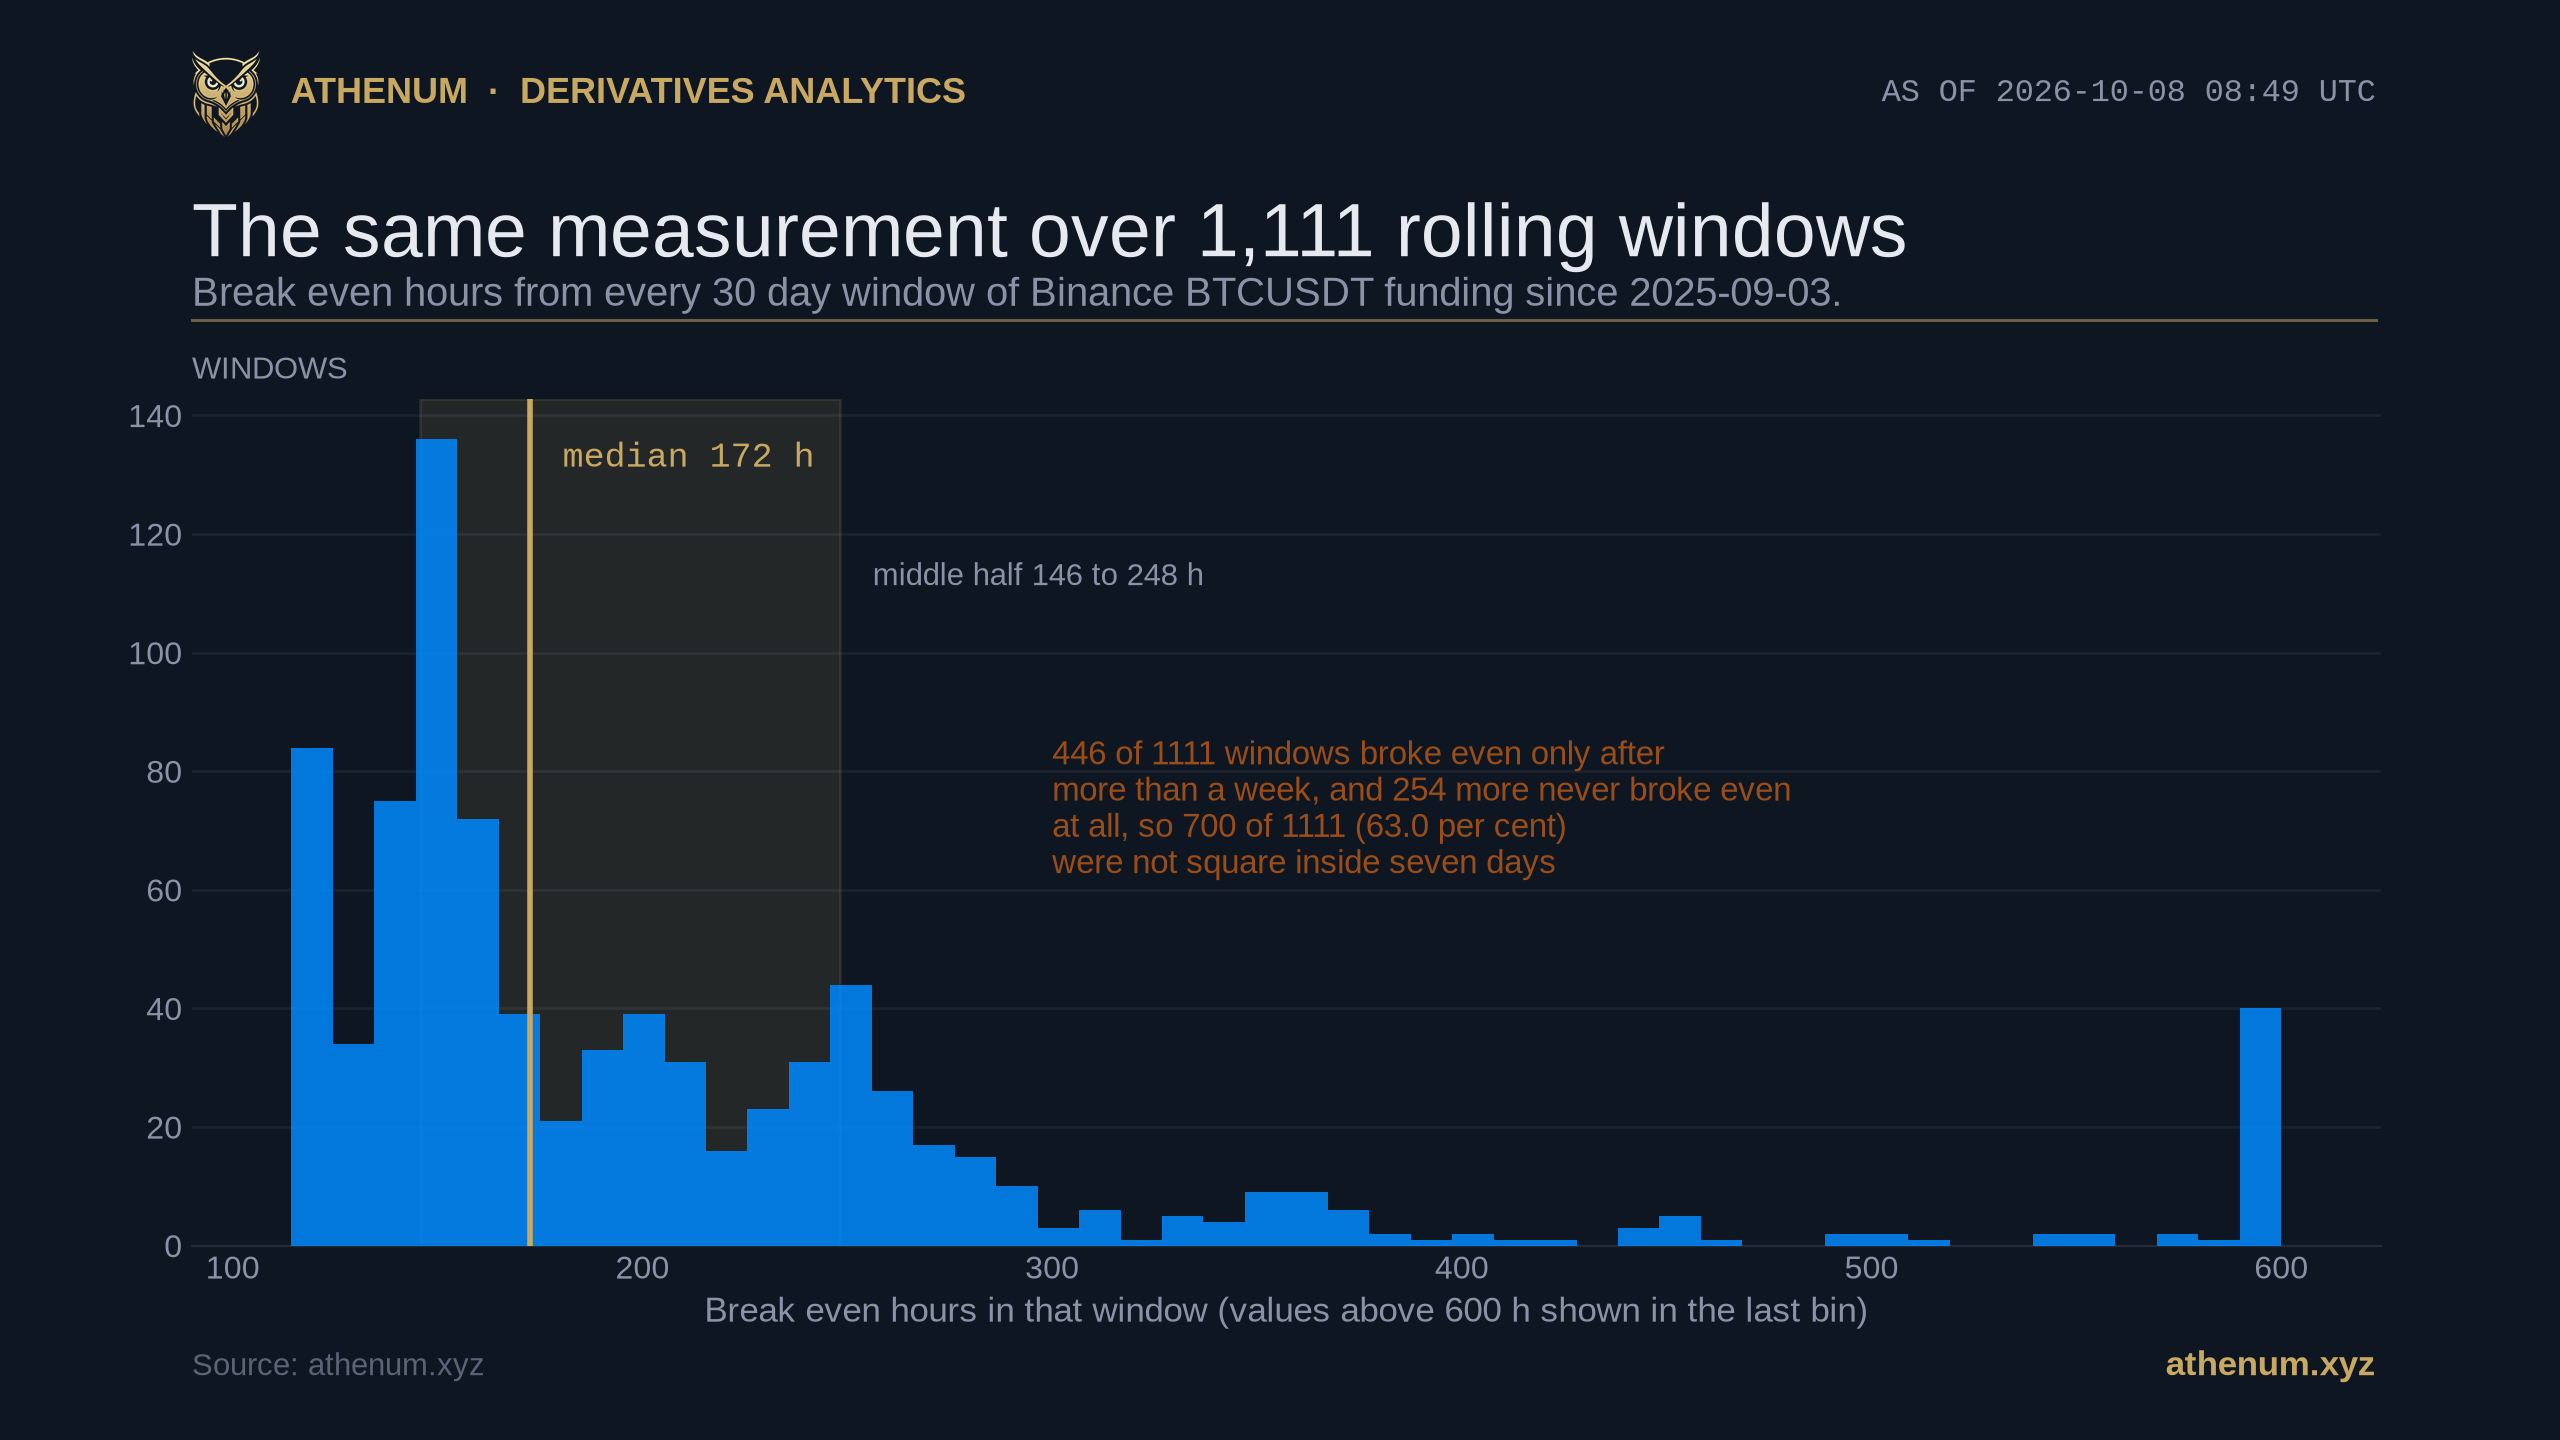Click the subtitle about Binance BTCUSDT funding
This screenshot has height=1440, width=2560.
coord(1016,293)
